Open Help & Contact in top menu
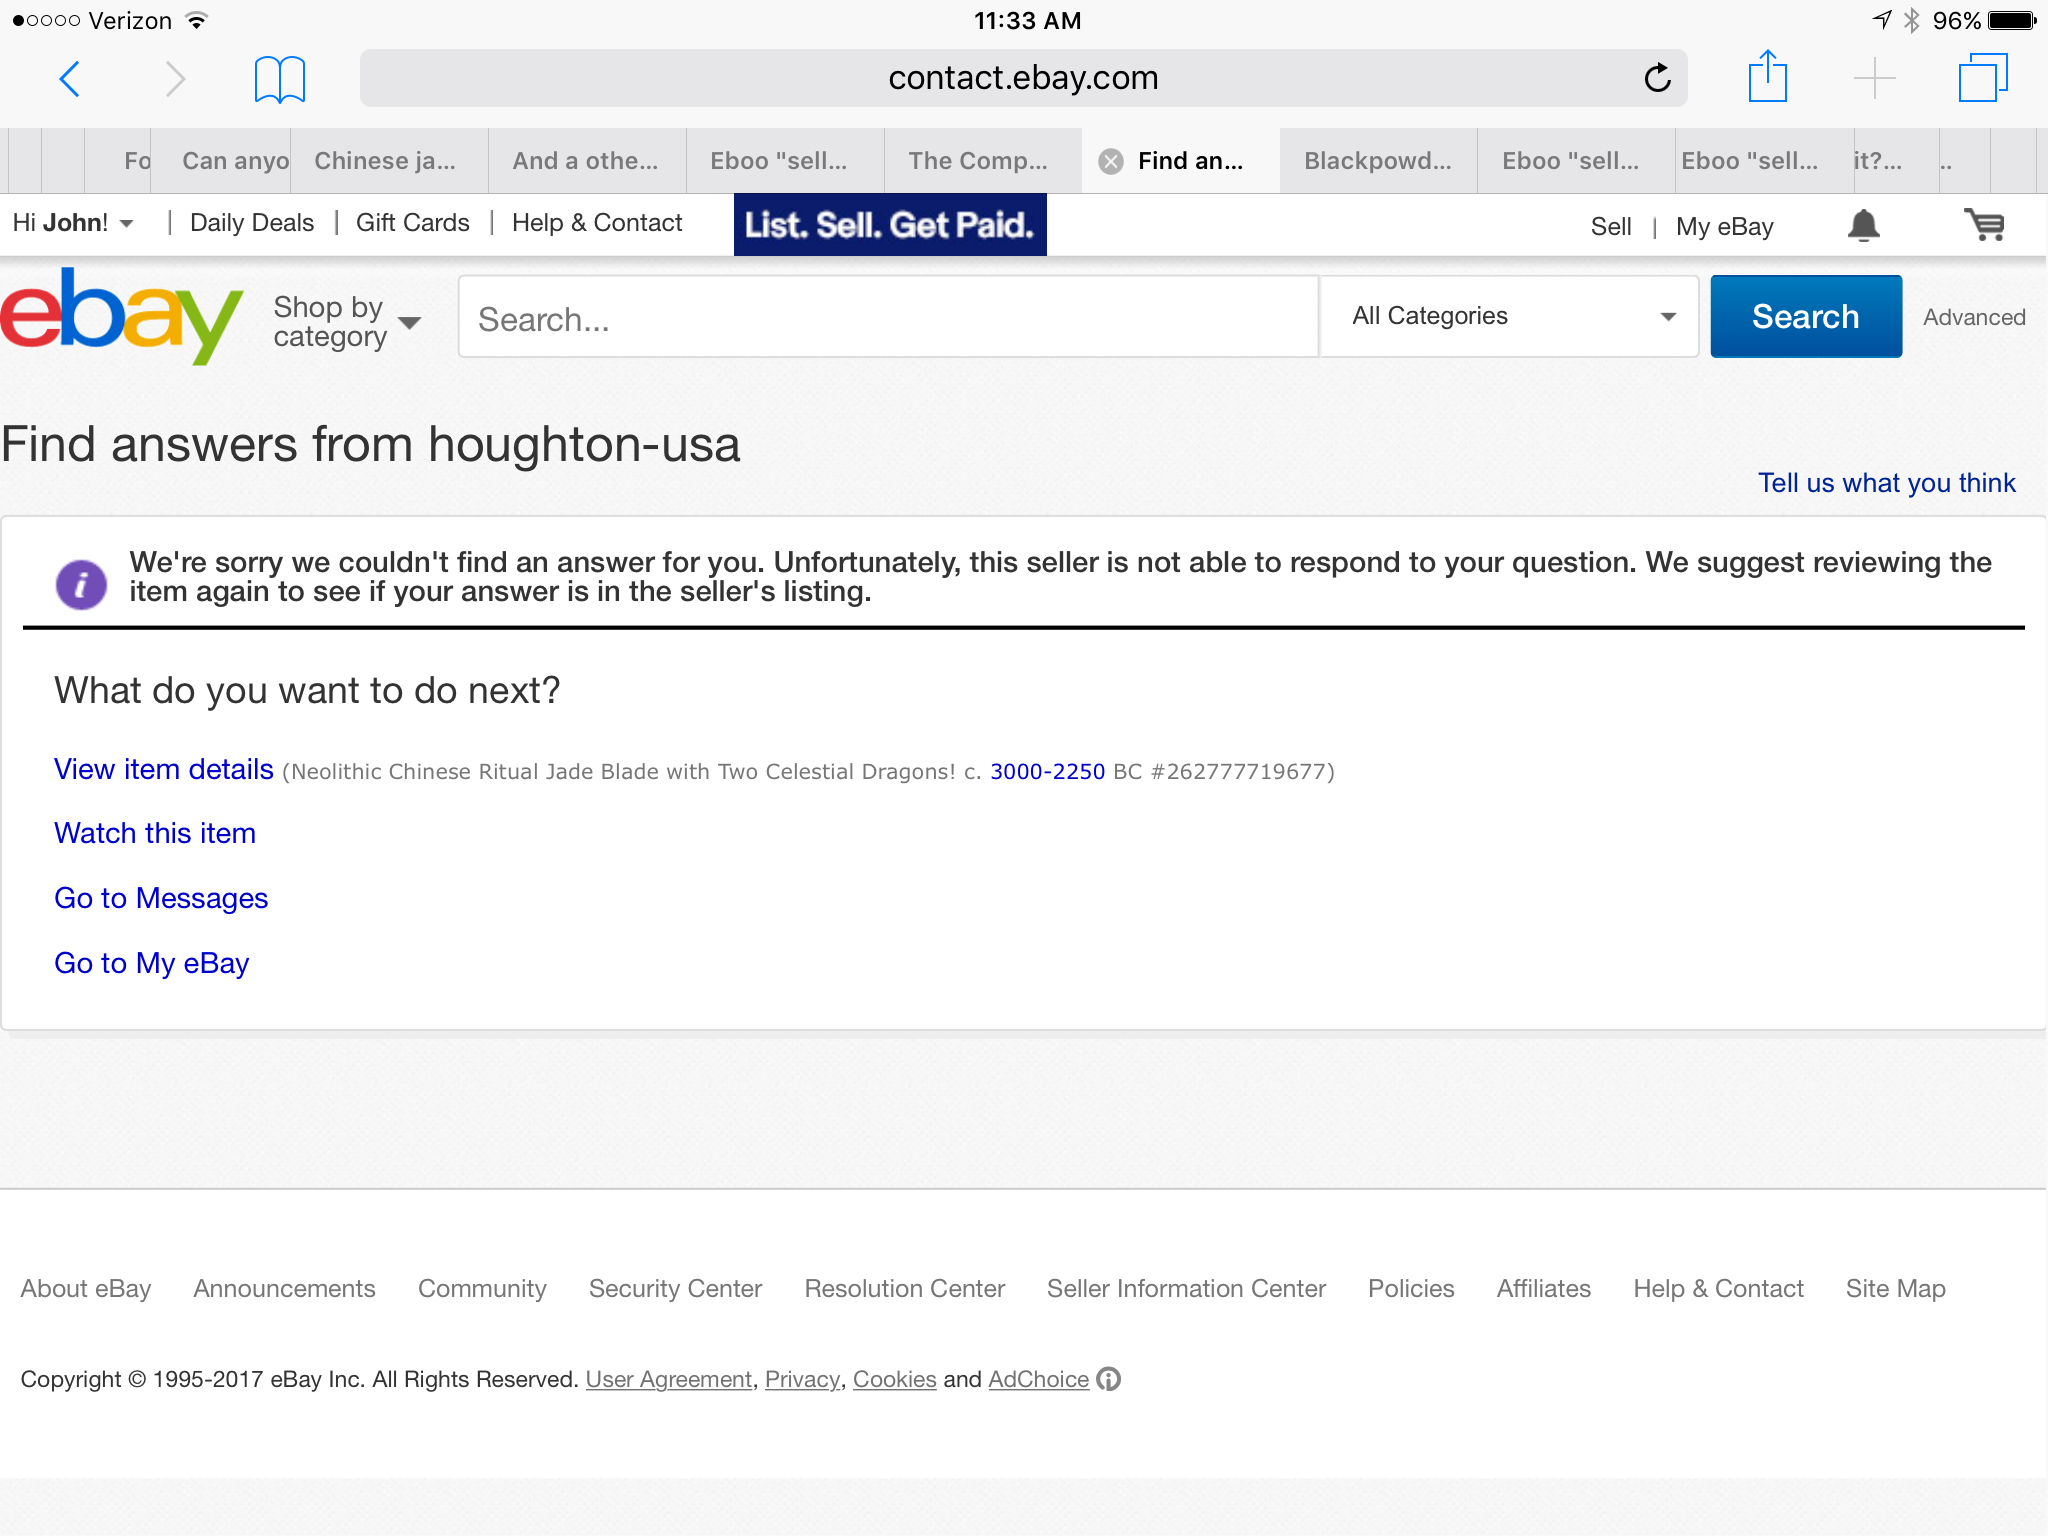The image size is (2048, 1536). coord(597,223)
